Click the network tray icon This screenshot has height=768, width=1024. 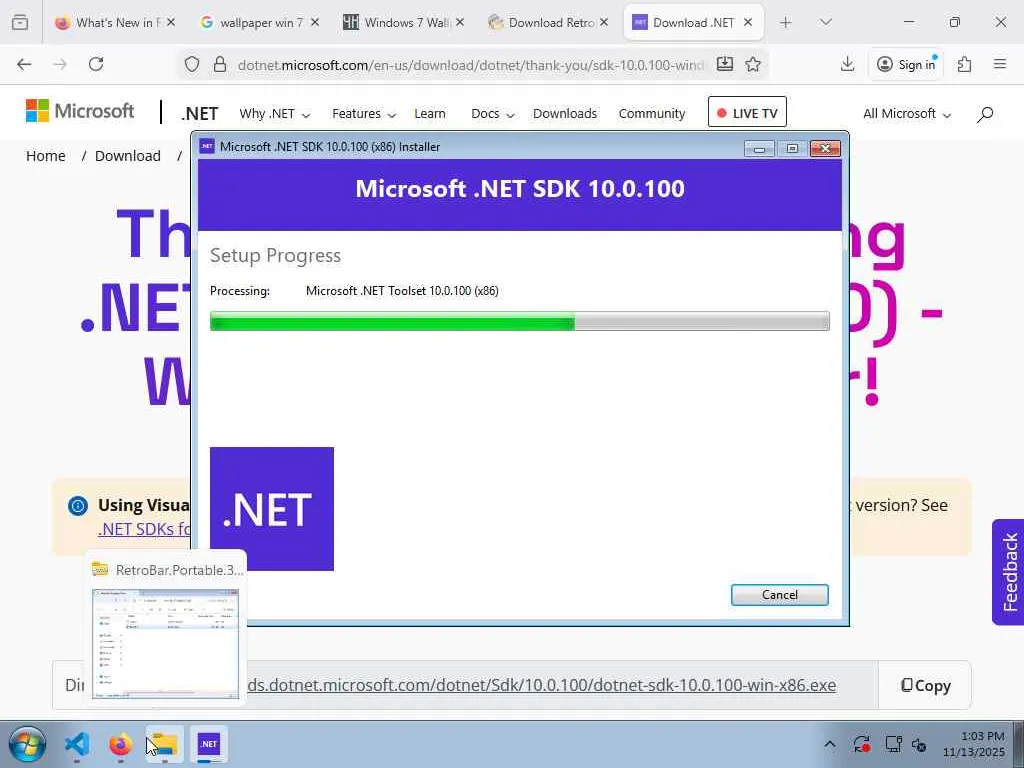coord(893,744)
